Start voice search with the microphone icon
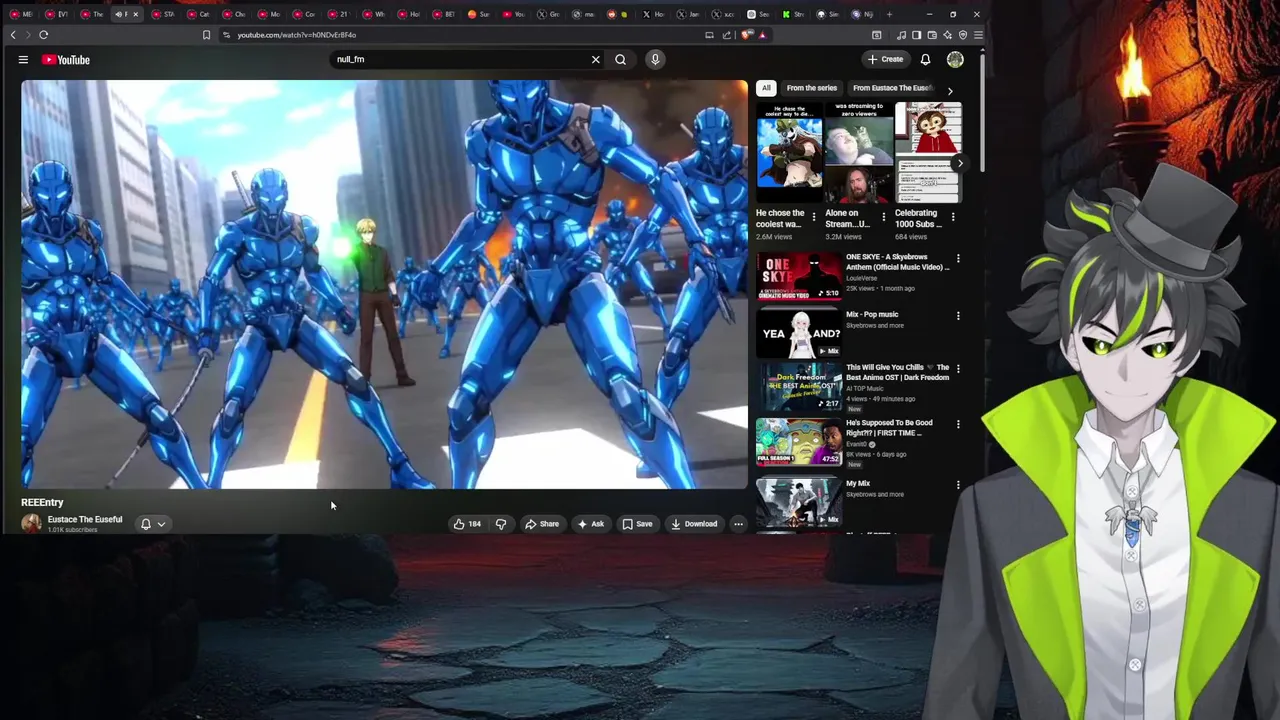 point(655,59)
